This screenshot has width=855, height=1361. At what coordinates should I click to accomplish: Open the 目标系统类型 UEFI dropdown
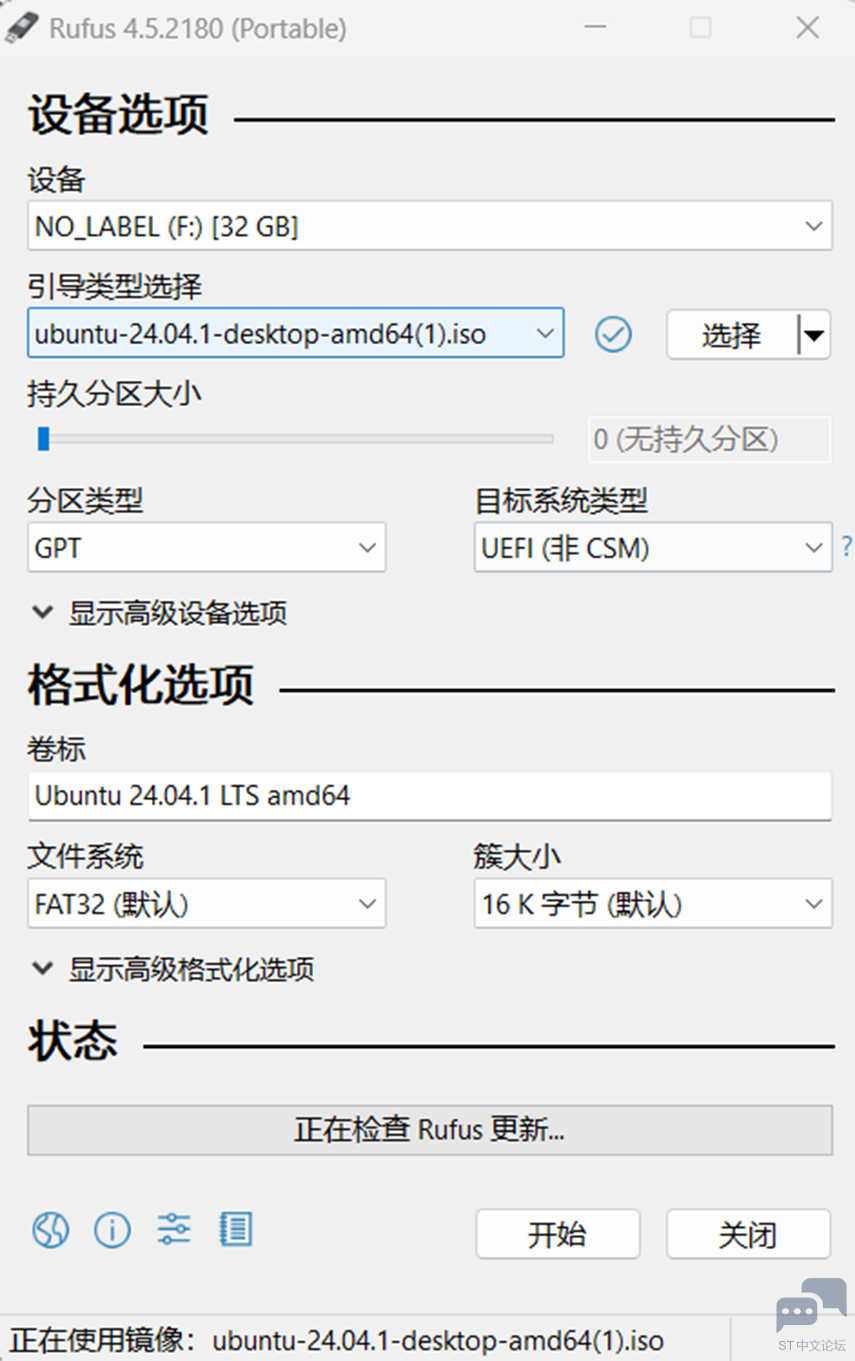point(653,548)
